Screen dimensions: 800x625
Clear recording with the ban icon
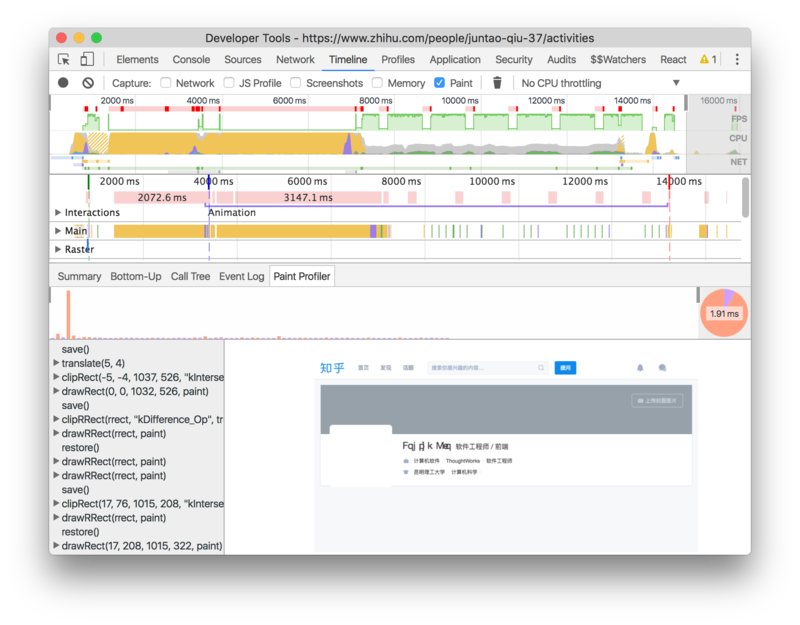pyautogui.click(x=88, y=83)
